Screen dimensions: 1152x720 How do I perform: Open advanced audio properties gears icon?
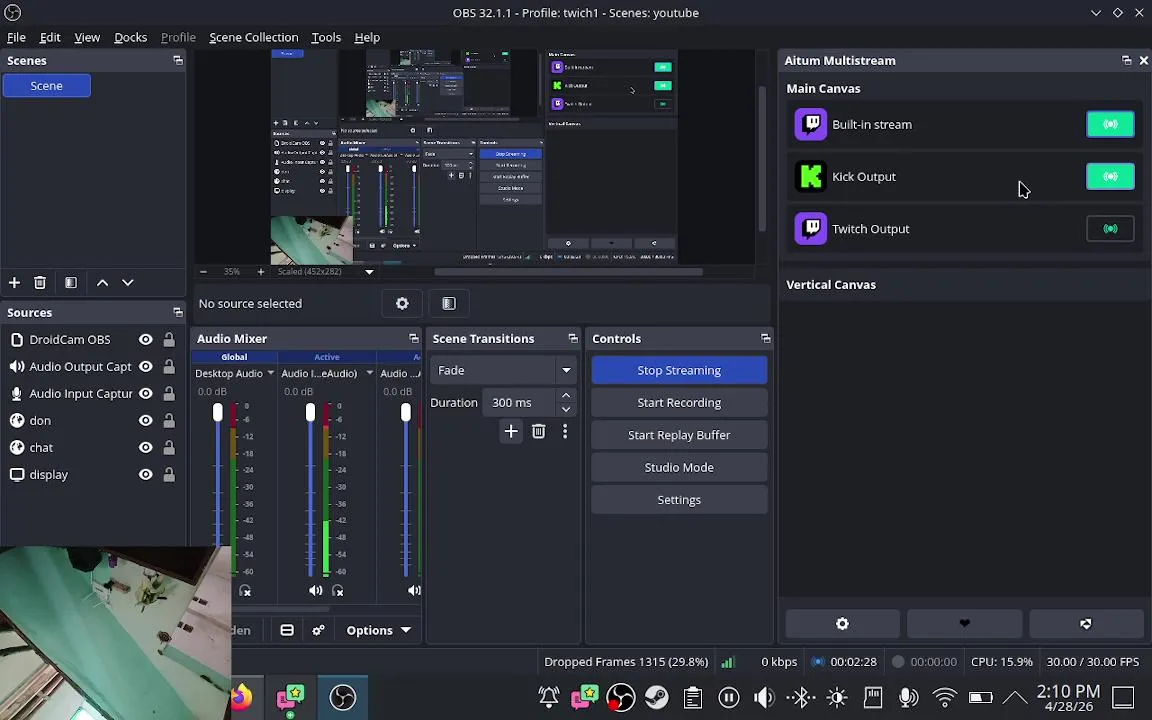point(318,630)
